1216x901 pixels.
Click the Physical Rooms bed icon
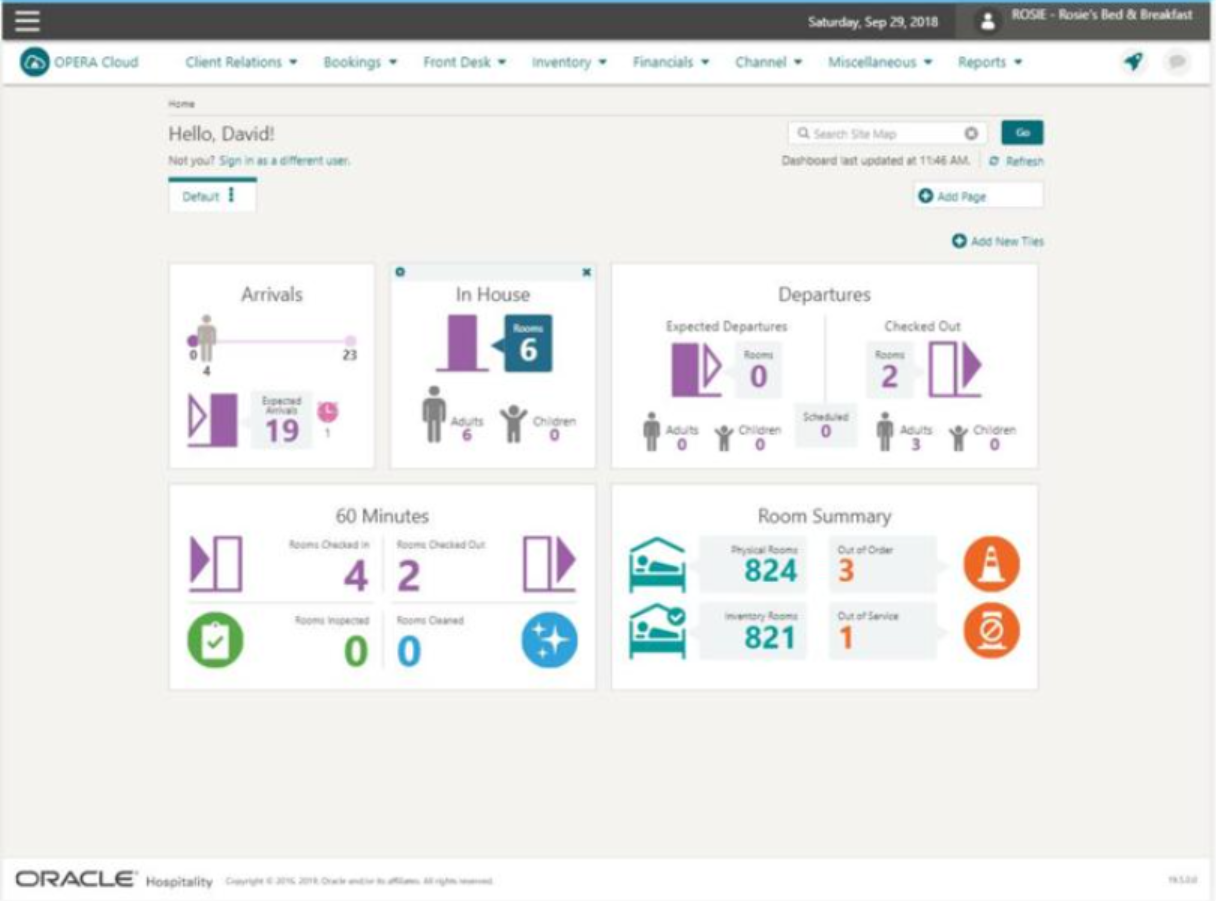click(657, 566)
